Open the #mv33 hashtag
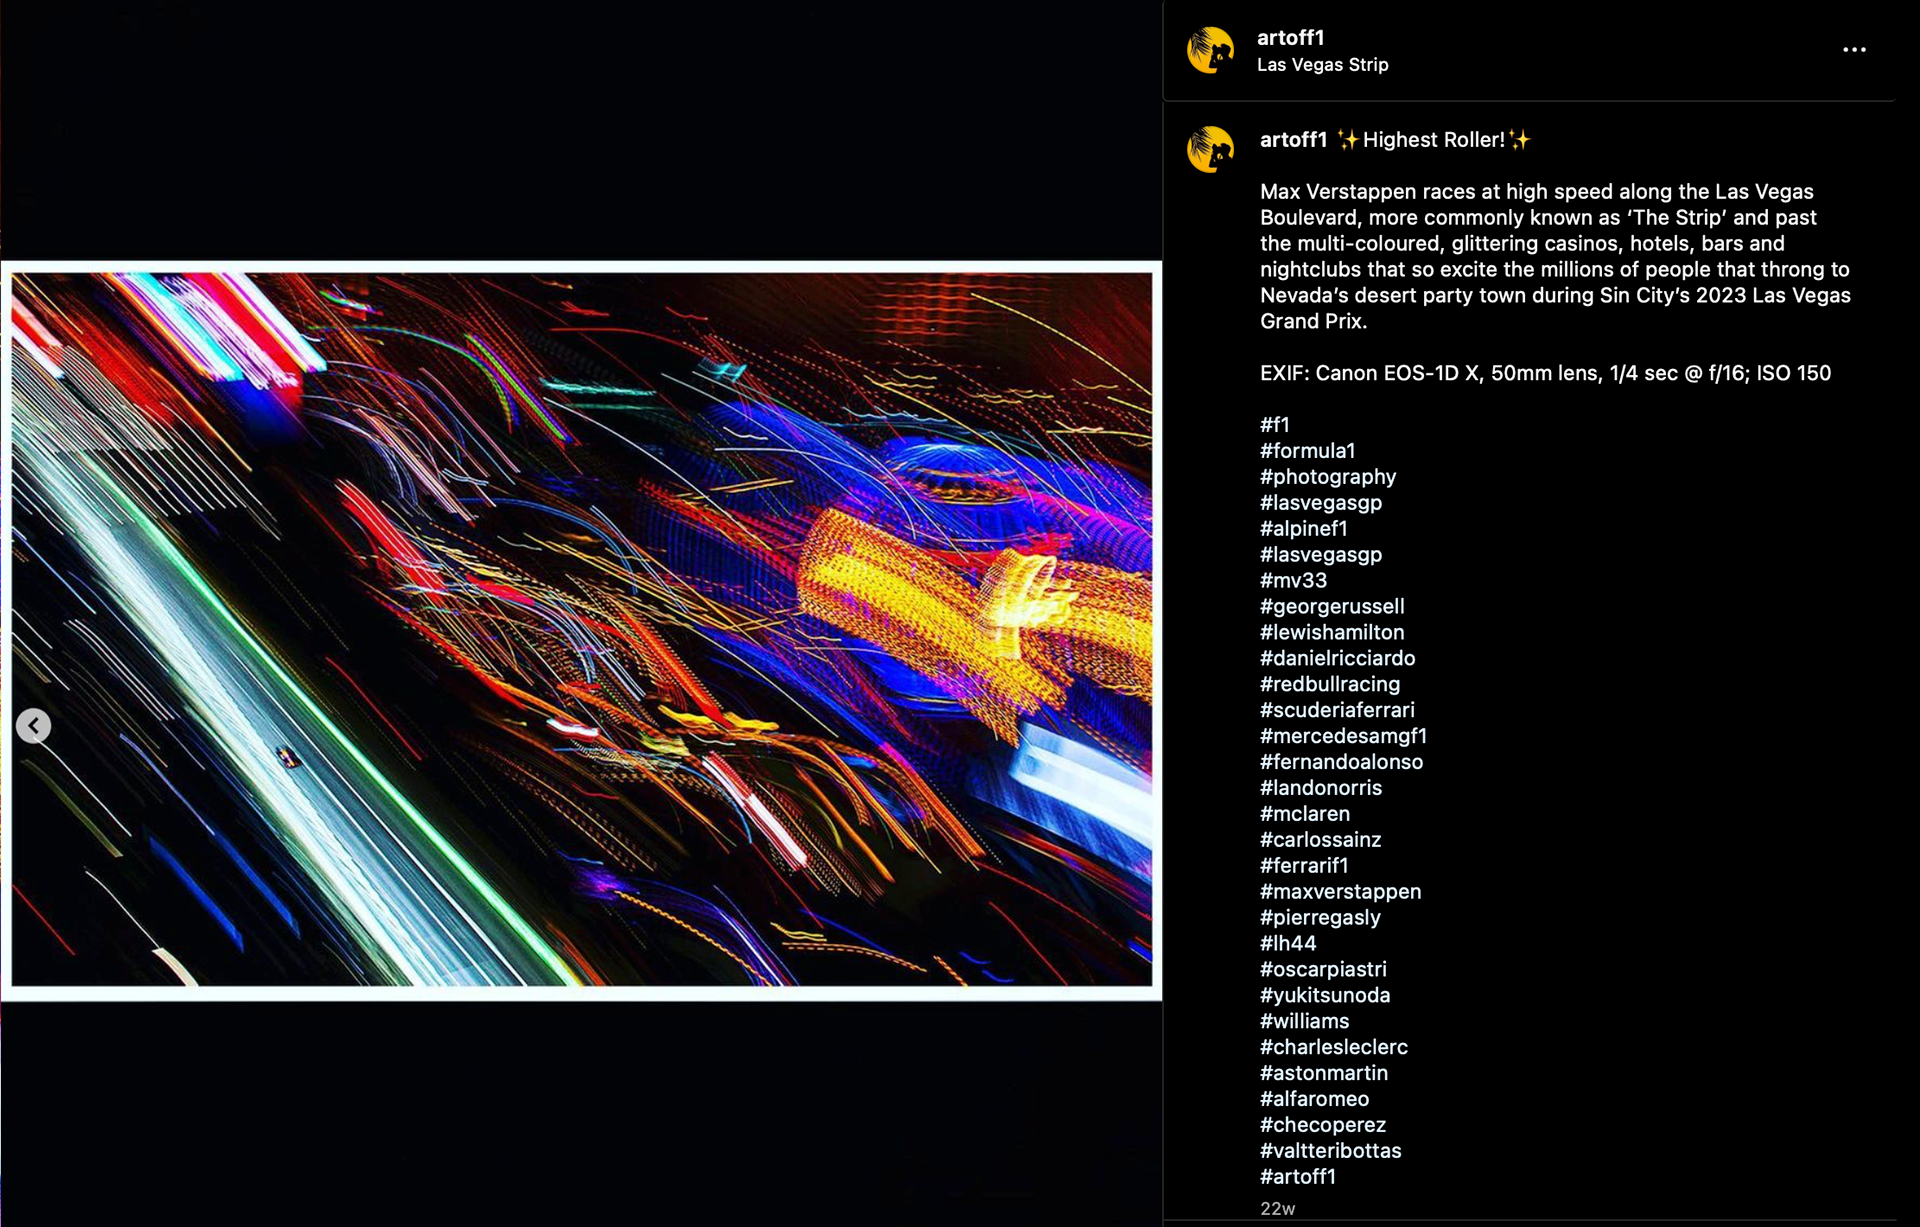 coord(1293,581)
